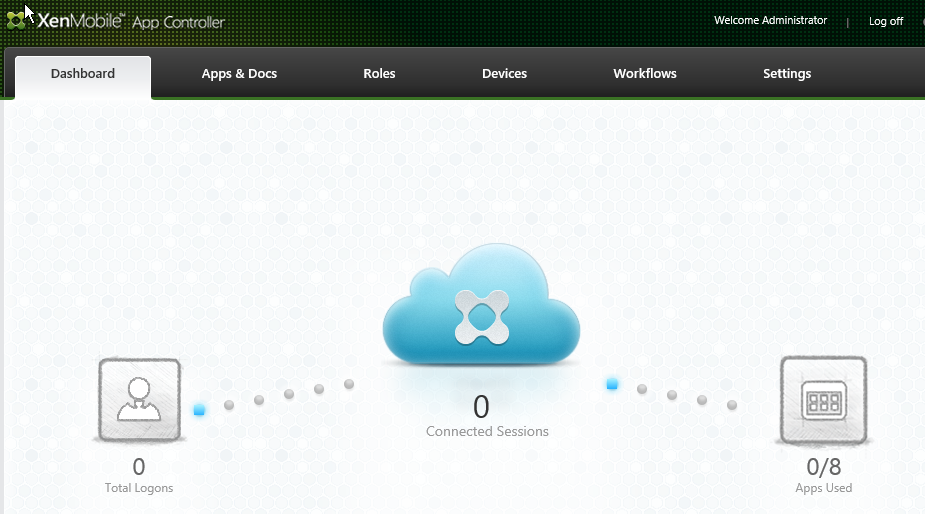The width and height of the screenshot is (925, 514).
Task: Switch to the Dashboard tab
Action: (83, 74)
